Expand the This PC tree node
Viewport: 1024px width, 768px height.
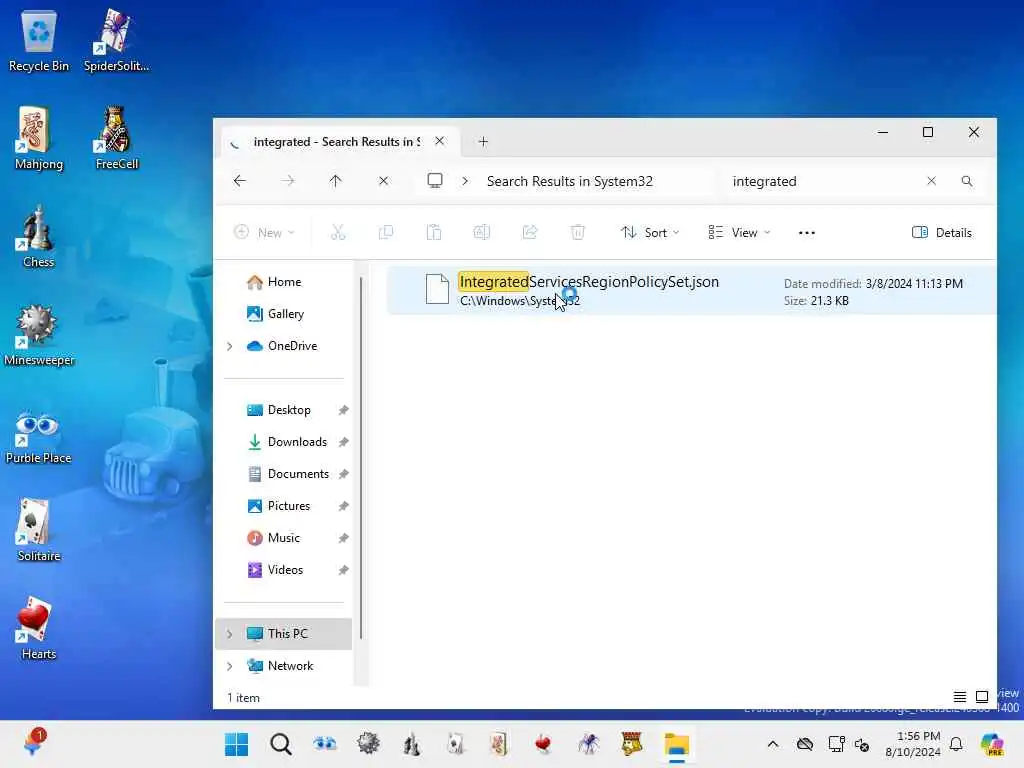click(230, 634)
